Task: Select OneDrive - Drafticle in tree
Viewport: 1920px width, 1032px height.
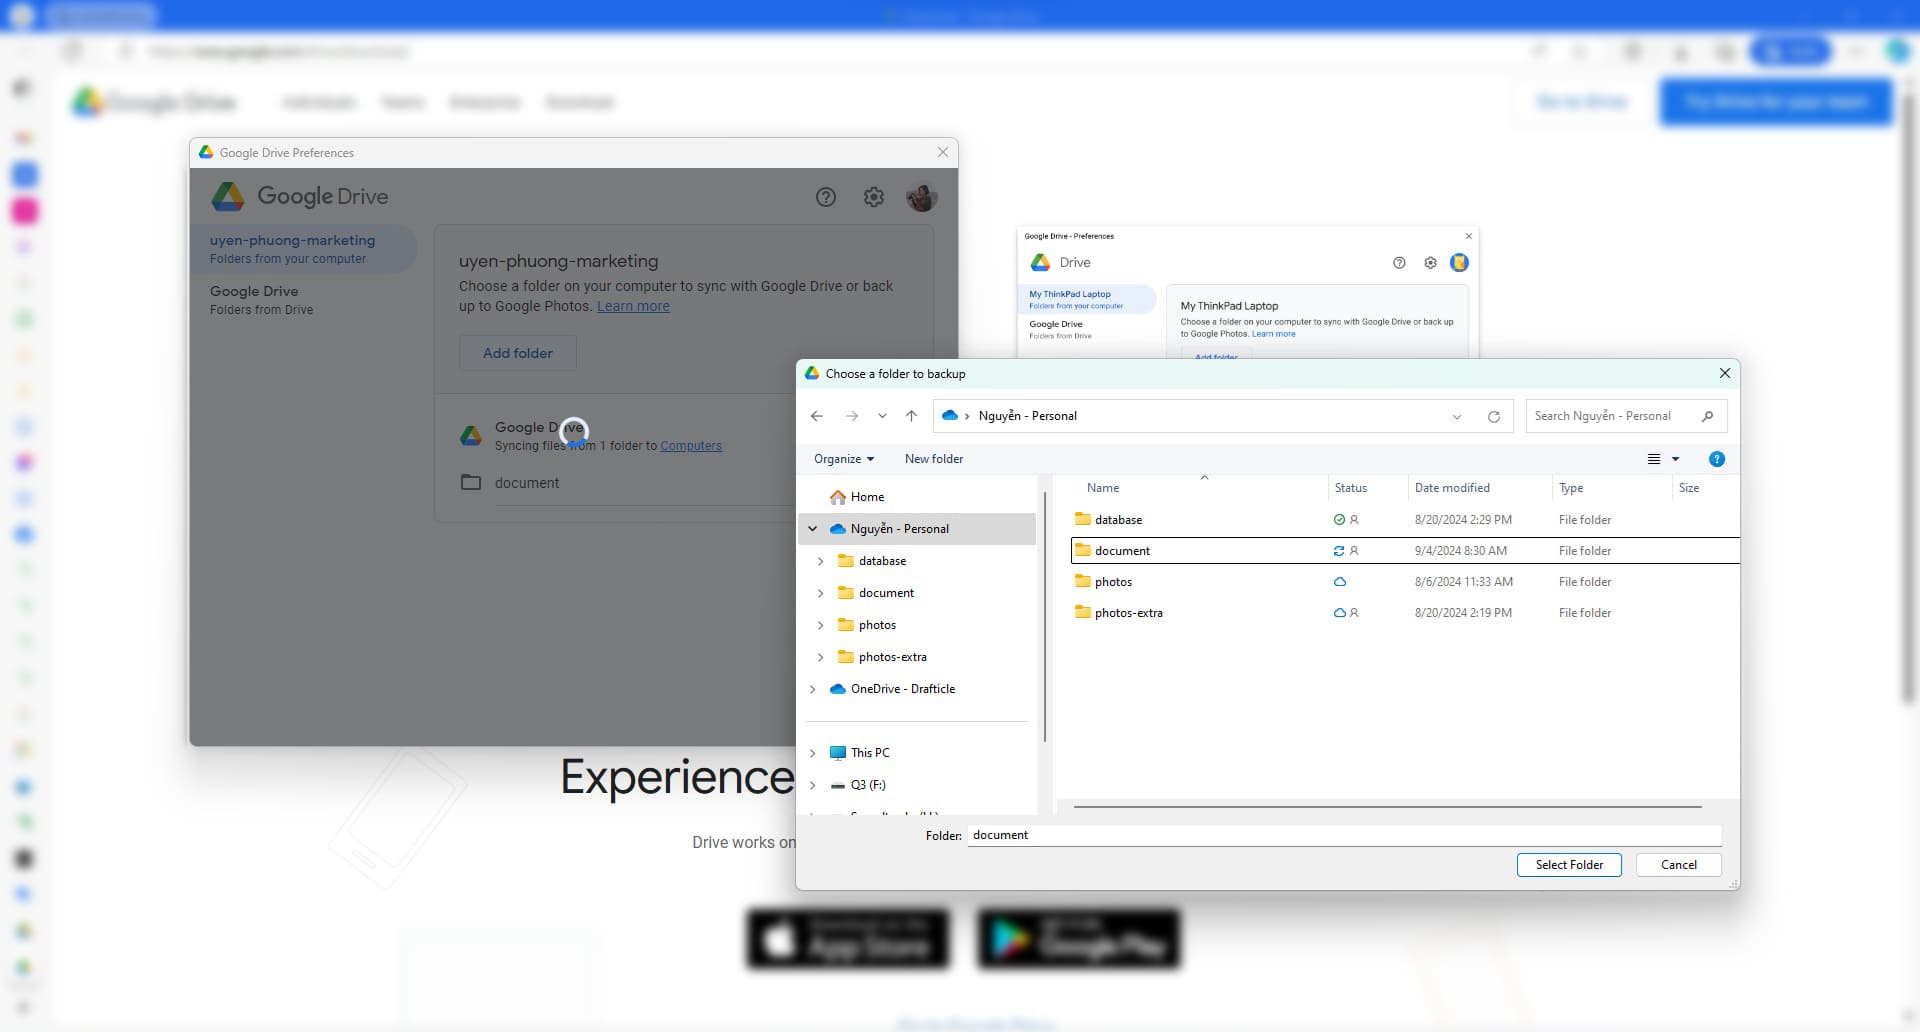Action: (902, 689)
